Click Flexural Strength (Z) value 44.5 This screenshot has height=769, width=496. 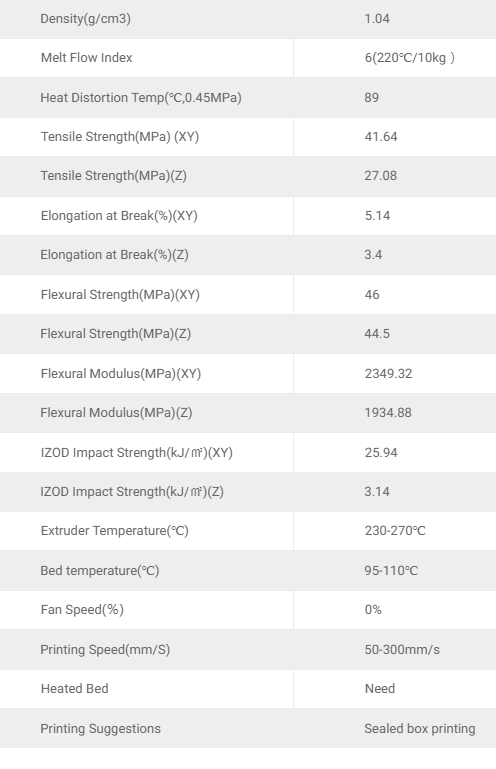pos(377,334)
